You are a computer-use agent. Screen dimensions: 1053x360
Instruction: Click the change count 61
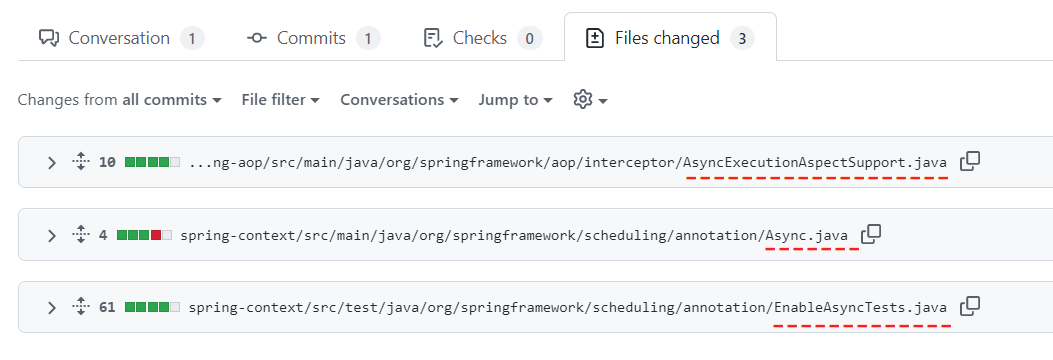coord(107,308)
